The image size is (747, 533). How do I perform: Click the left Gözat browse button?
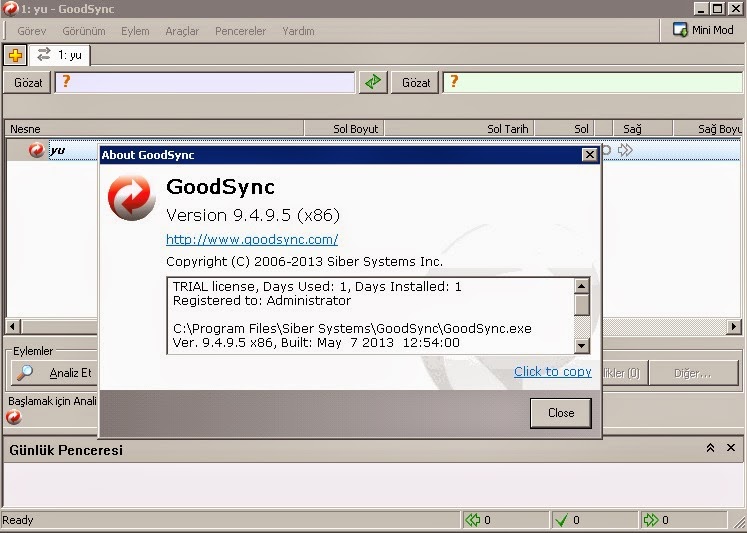point(28,82)
